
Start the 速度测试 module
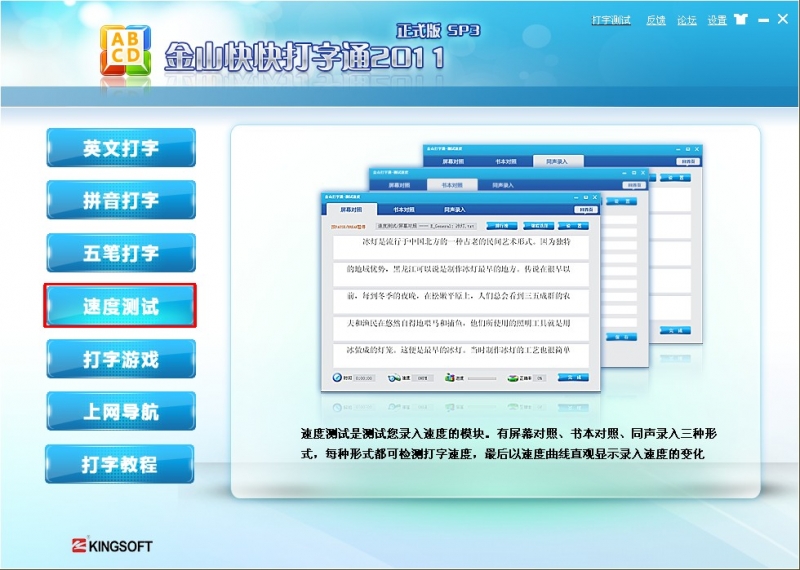point(120,306)
